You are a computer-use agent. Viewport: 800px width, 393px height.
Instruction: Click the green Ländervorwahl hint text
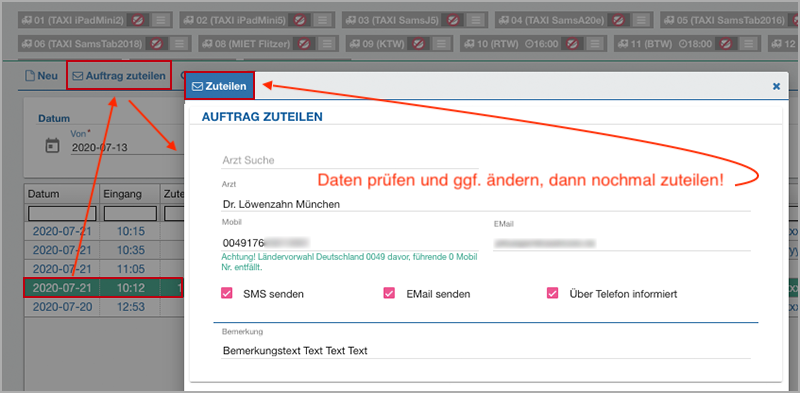348,262
